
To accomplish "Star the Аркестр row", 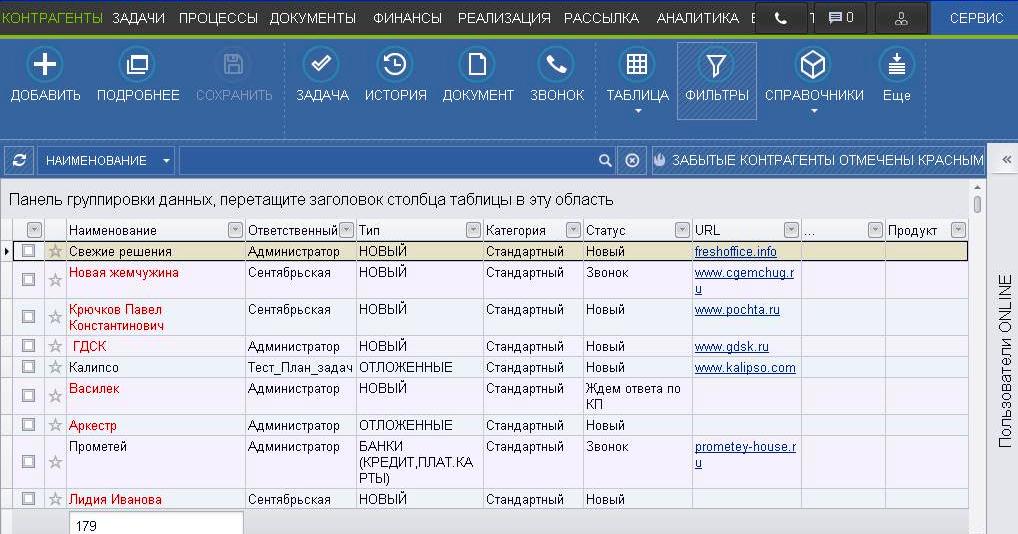I will coord(55,425).
